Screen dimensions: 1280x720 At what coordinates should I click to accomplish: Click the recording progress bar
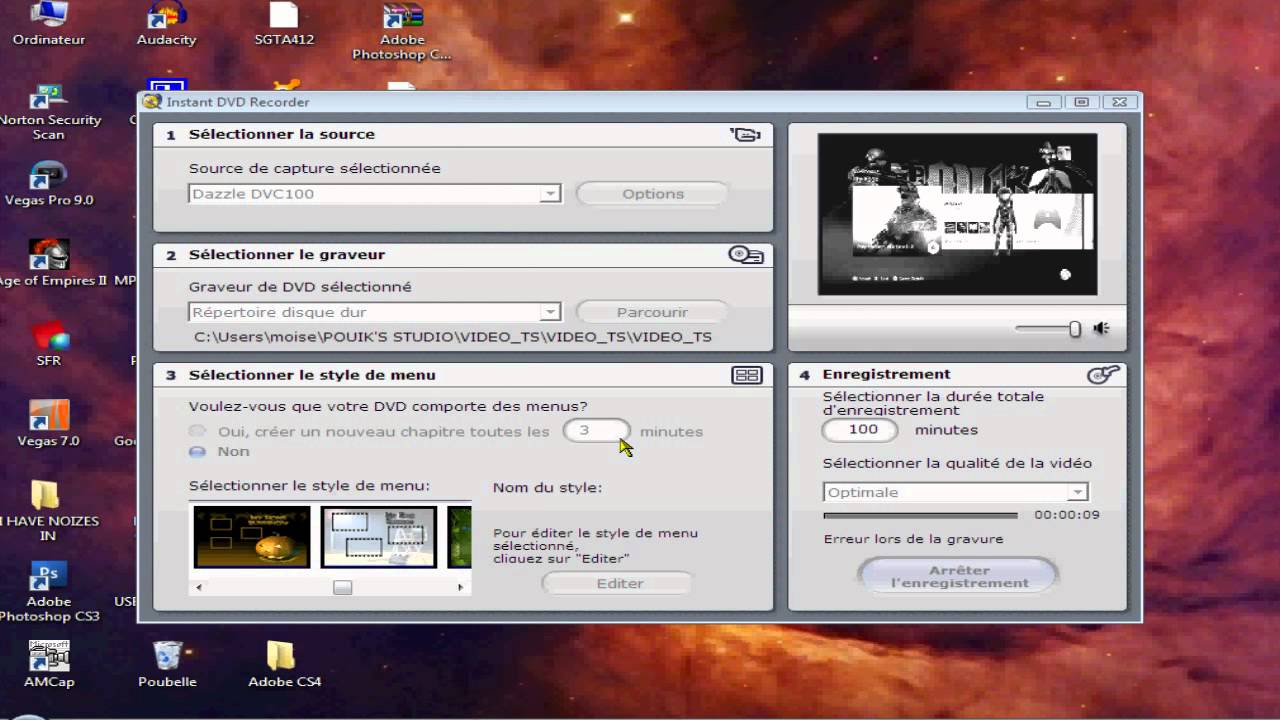click(920, 515)
